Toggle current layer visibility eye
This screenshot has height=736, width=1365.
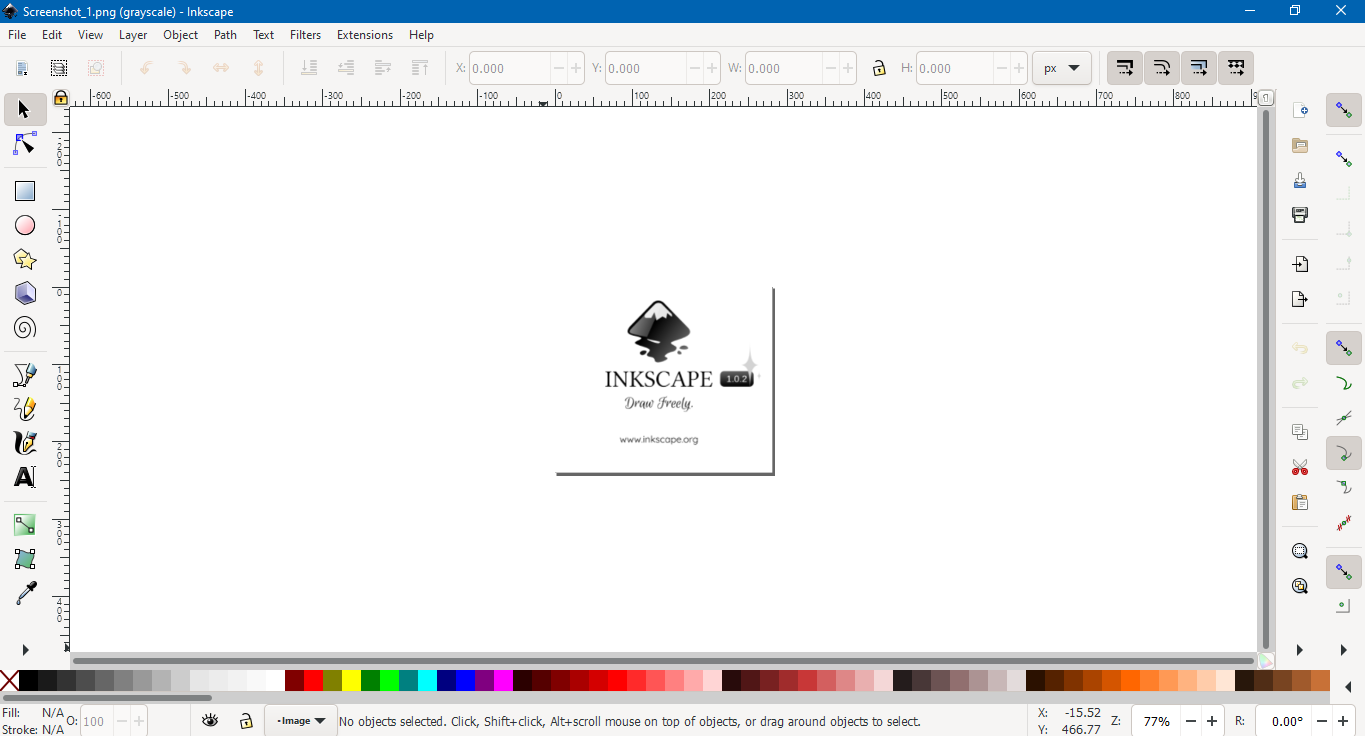click(210, 720)
